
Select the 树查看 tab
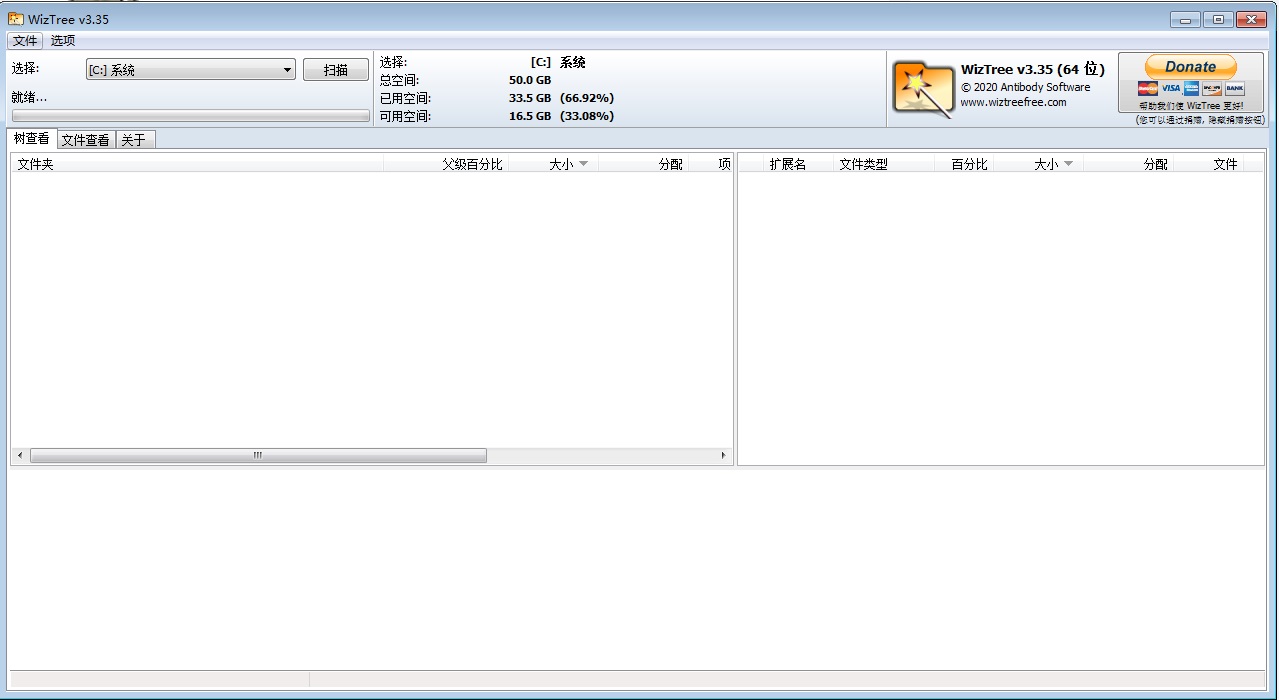point(30,139)
